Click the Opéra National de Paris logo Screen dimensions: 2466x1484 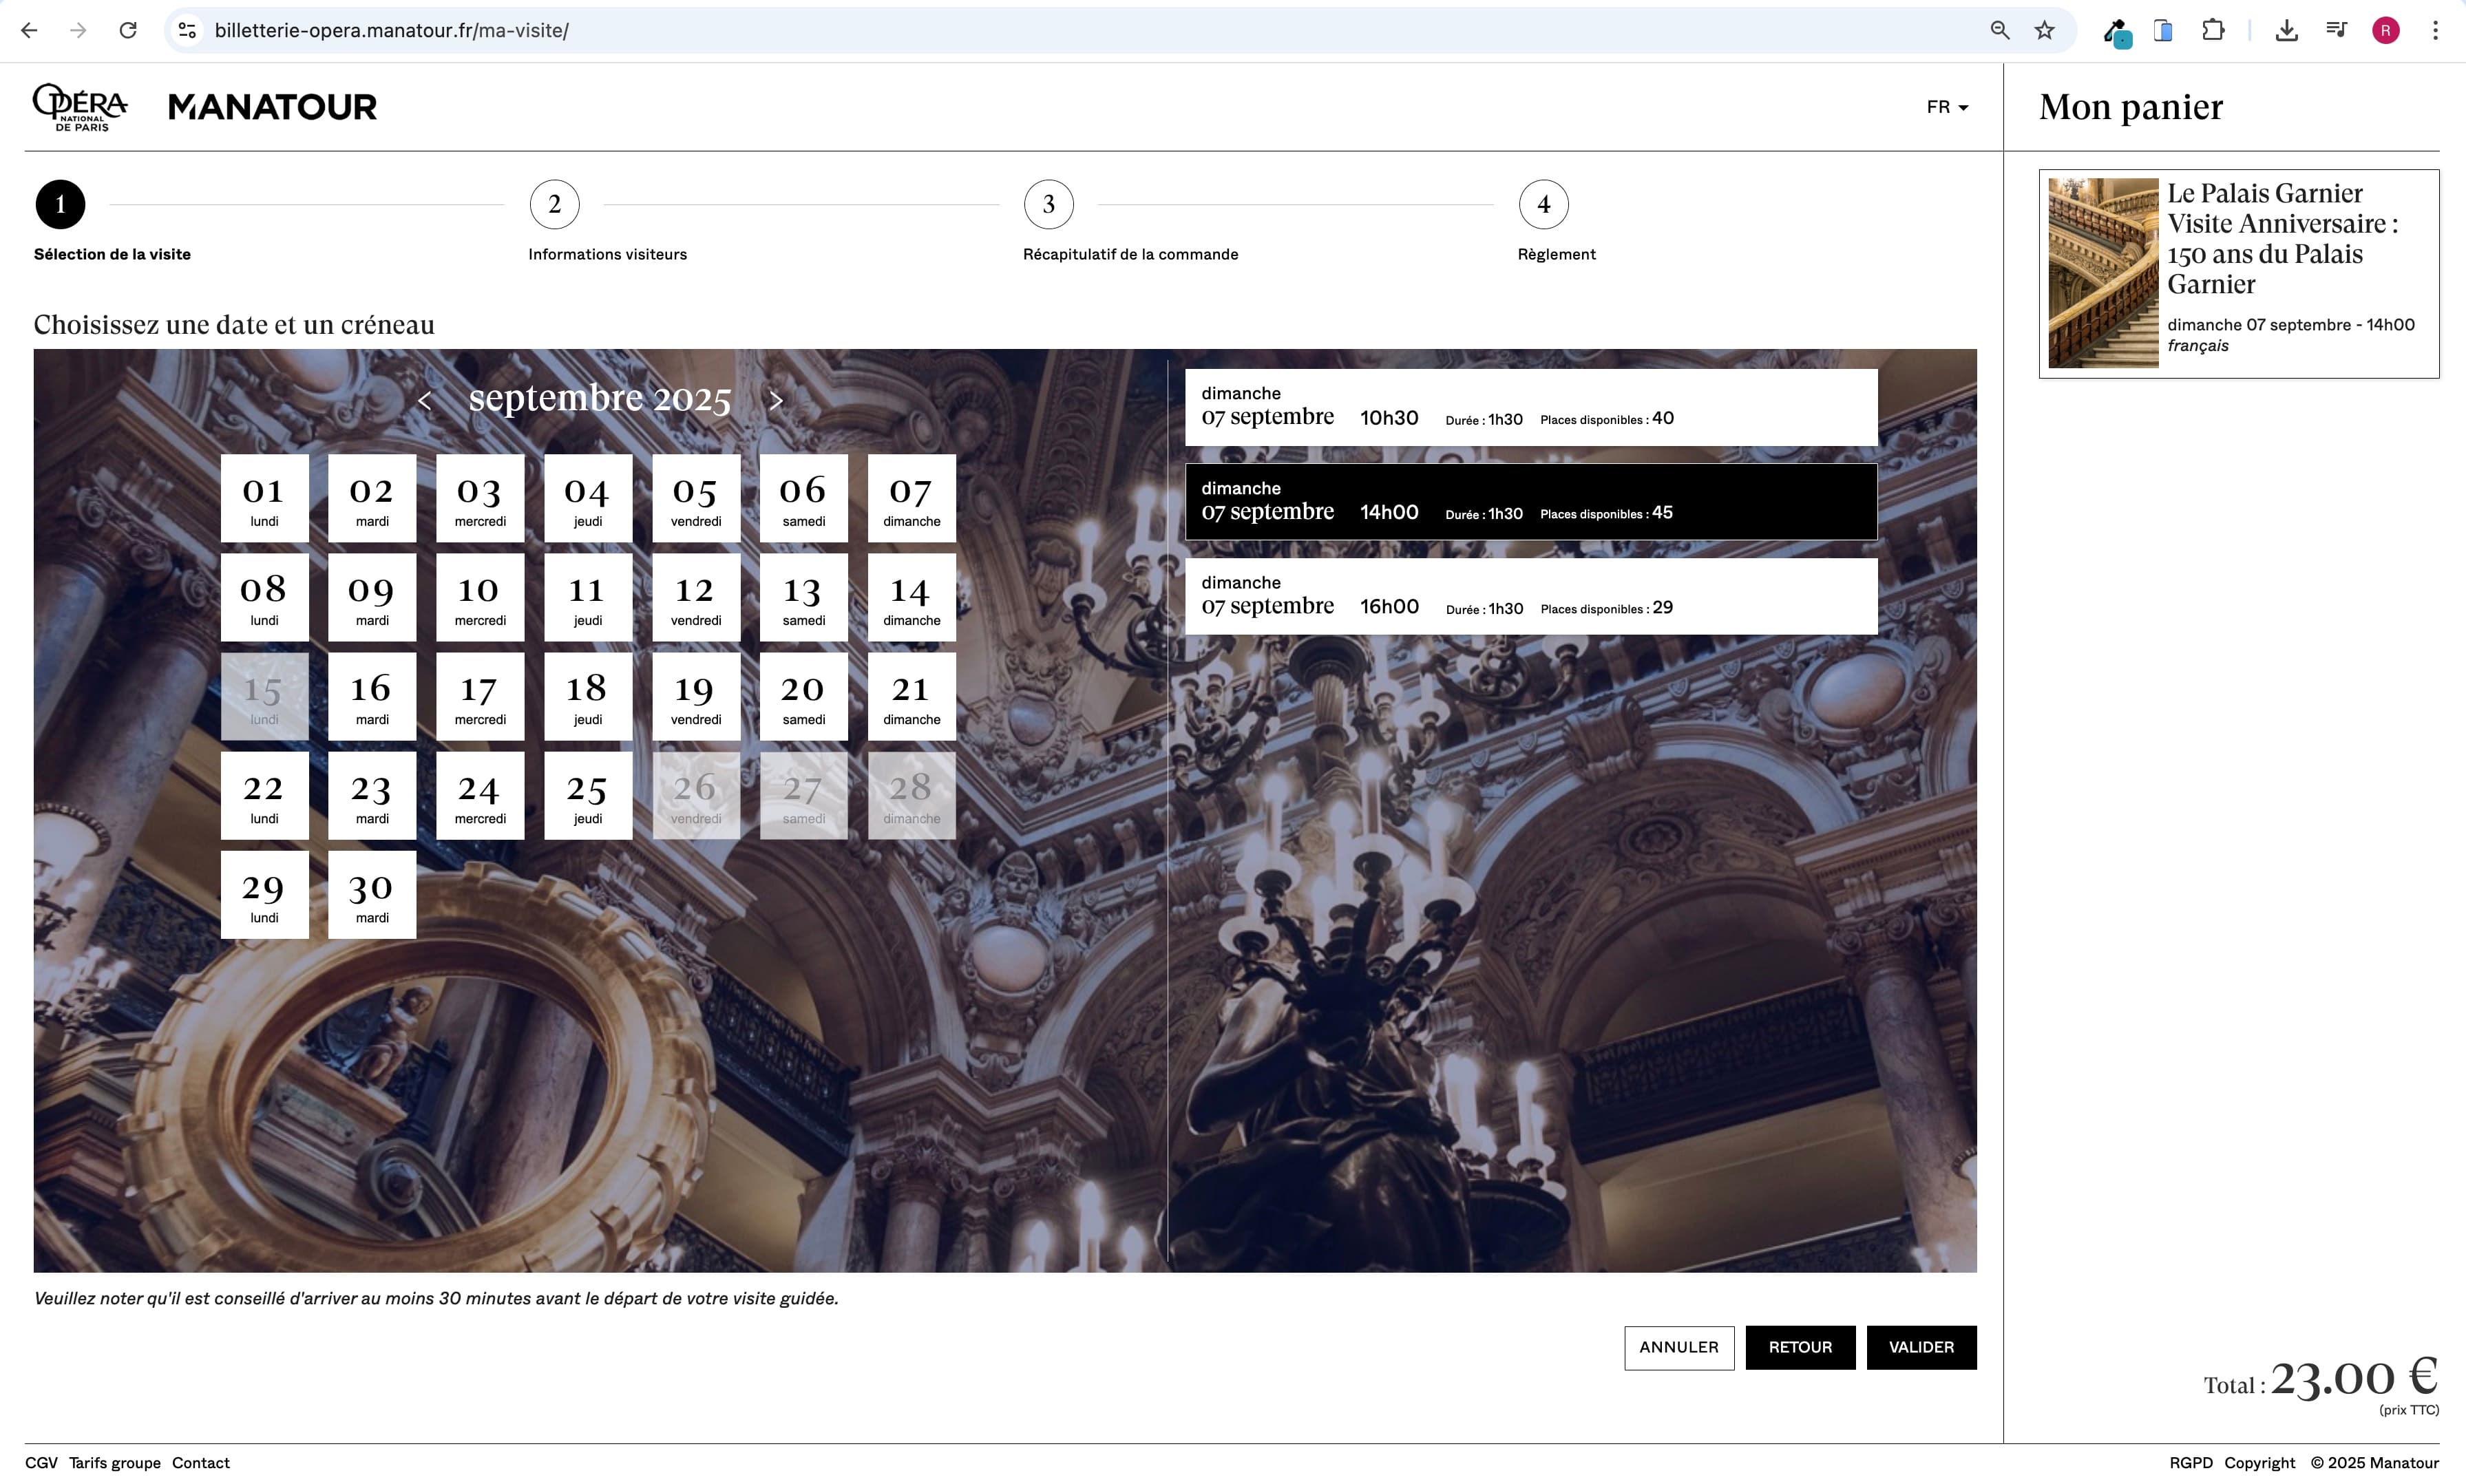80,106
